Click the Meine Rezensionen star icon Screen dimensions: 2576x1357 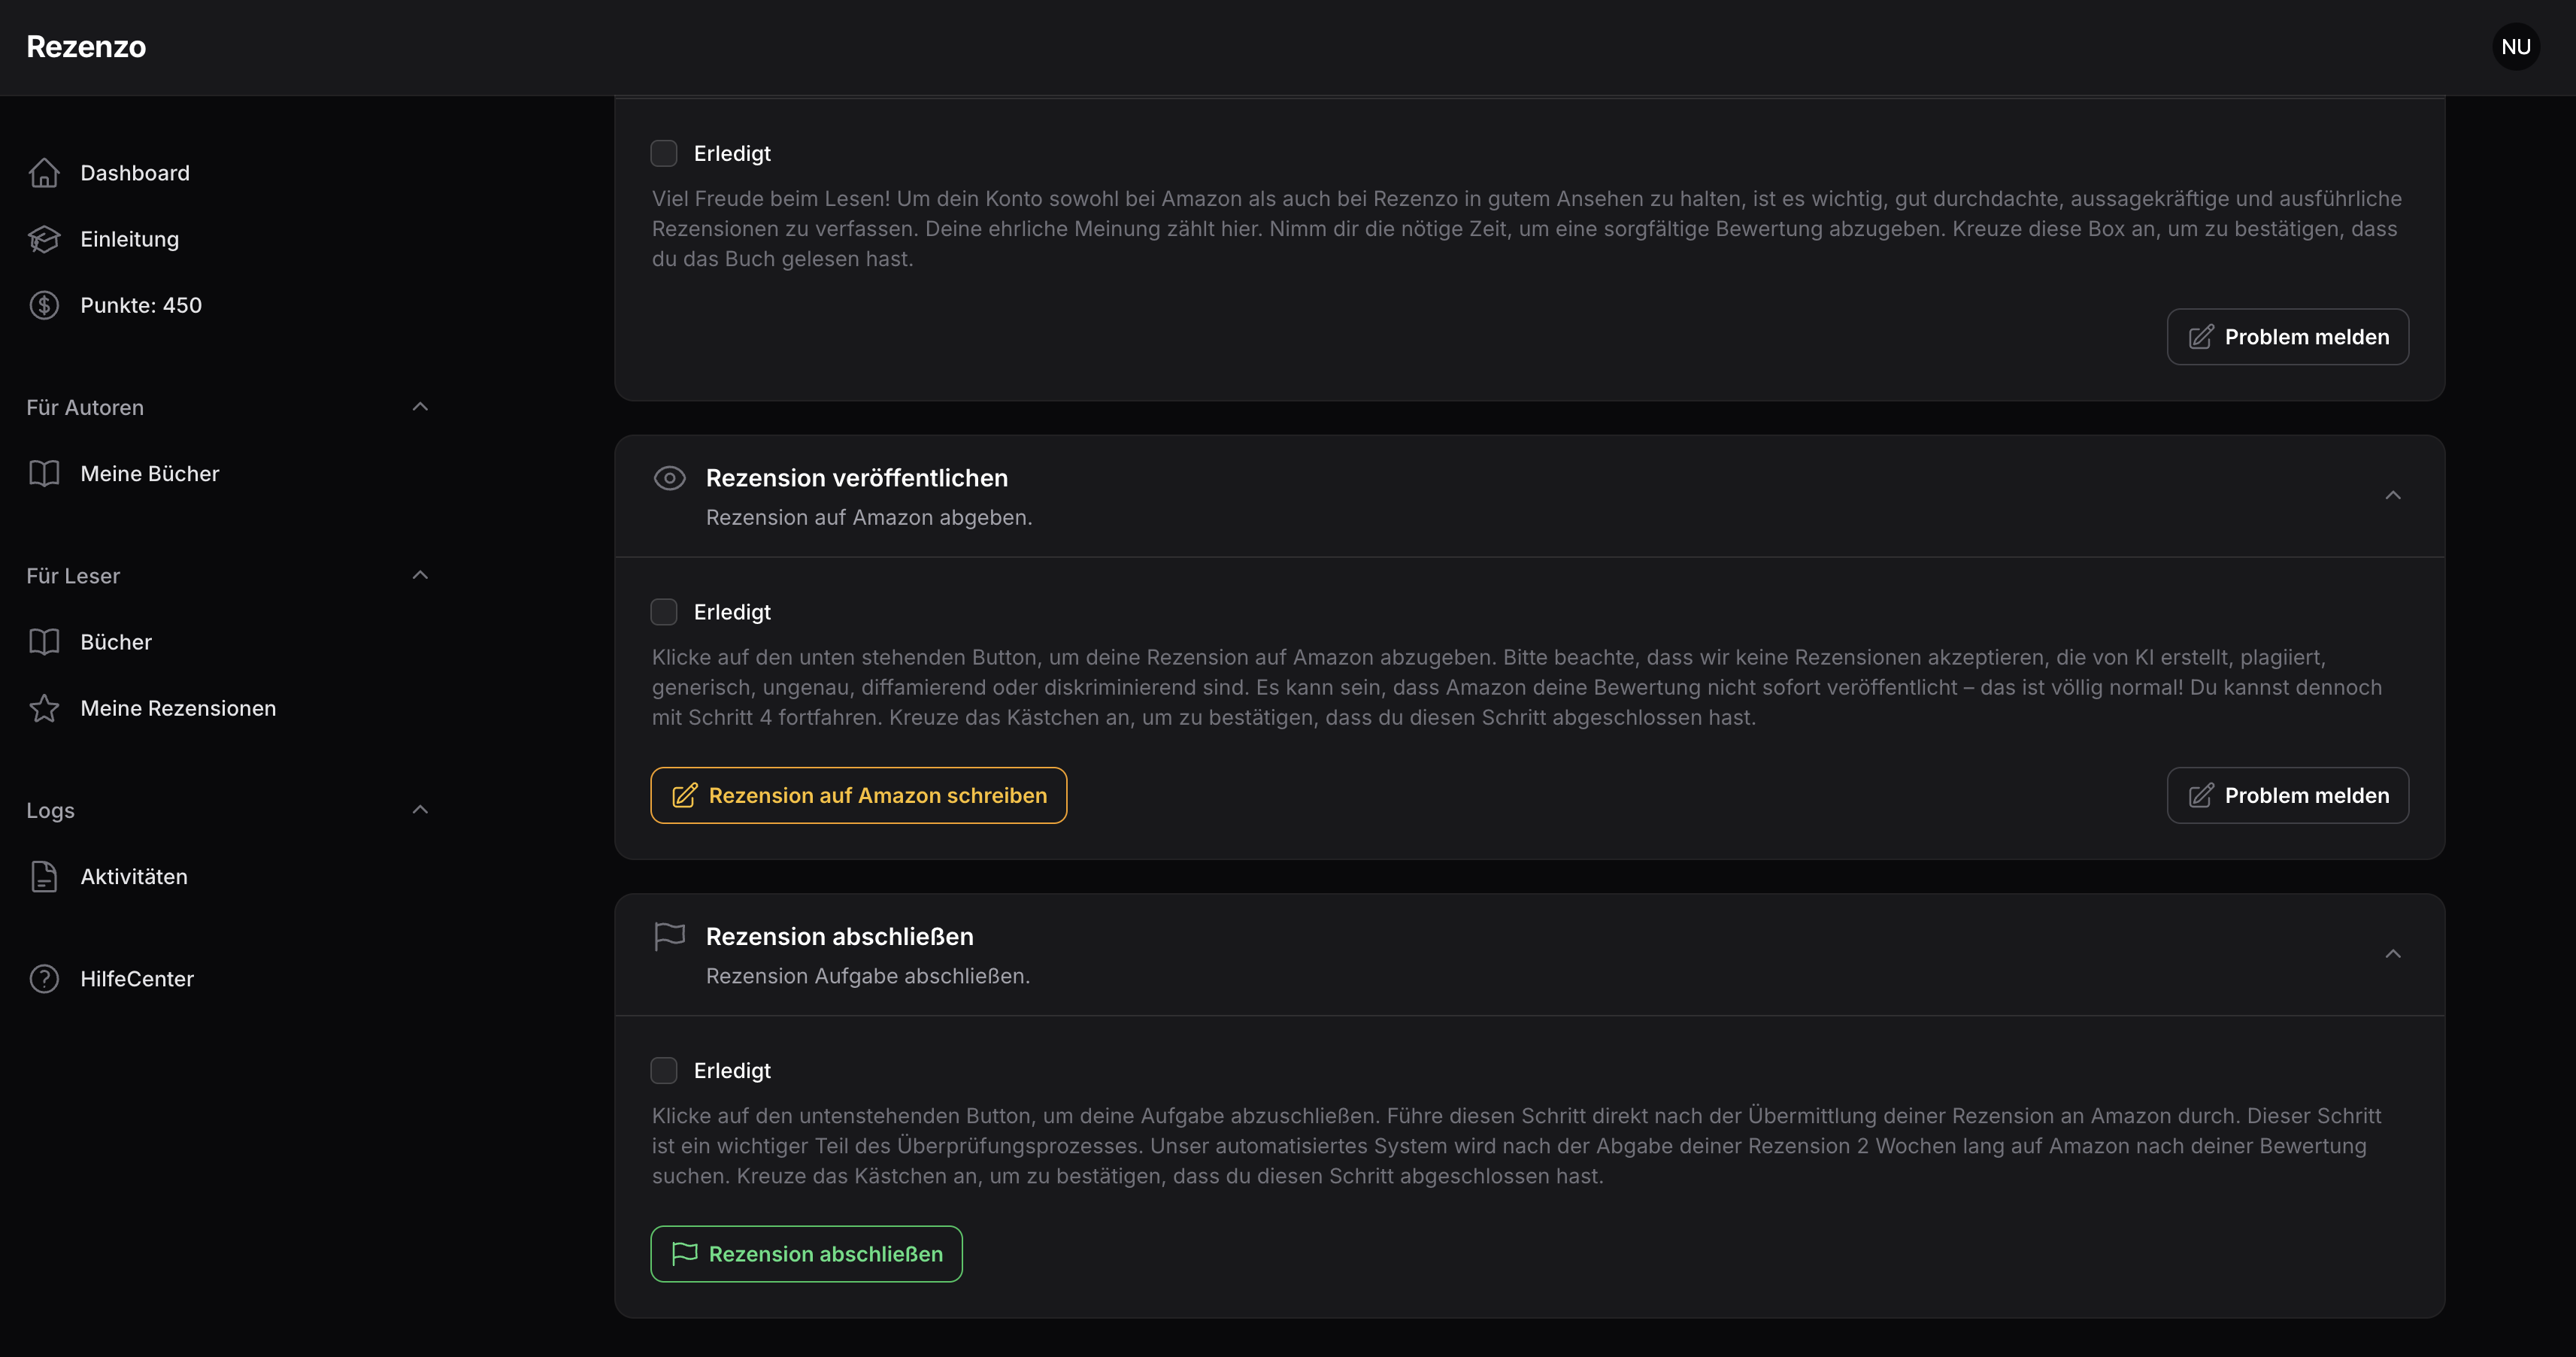(44, 708)
